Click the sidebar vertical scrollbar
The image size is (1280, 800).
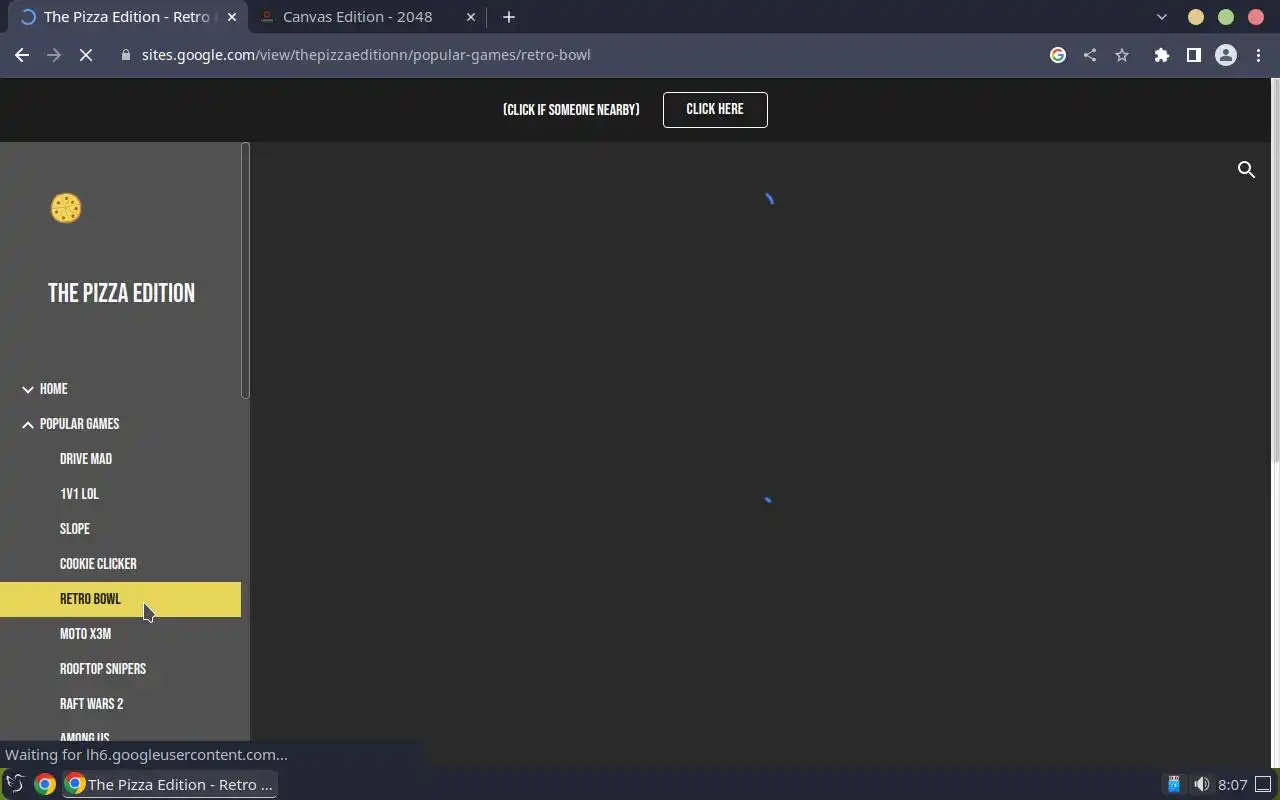coord(245,270)
